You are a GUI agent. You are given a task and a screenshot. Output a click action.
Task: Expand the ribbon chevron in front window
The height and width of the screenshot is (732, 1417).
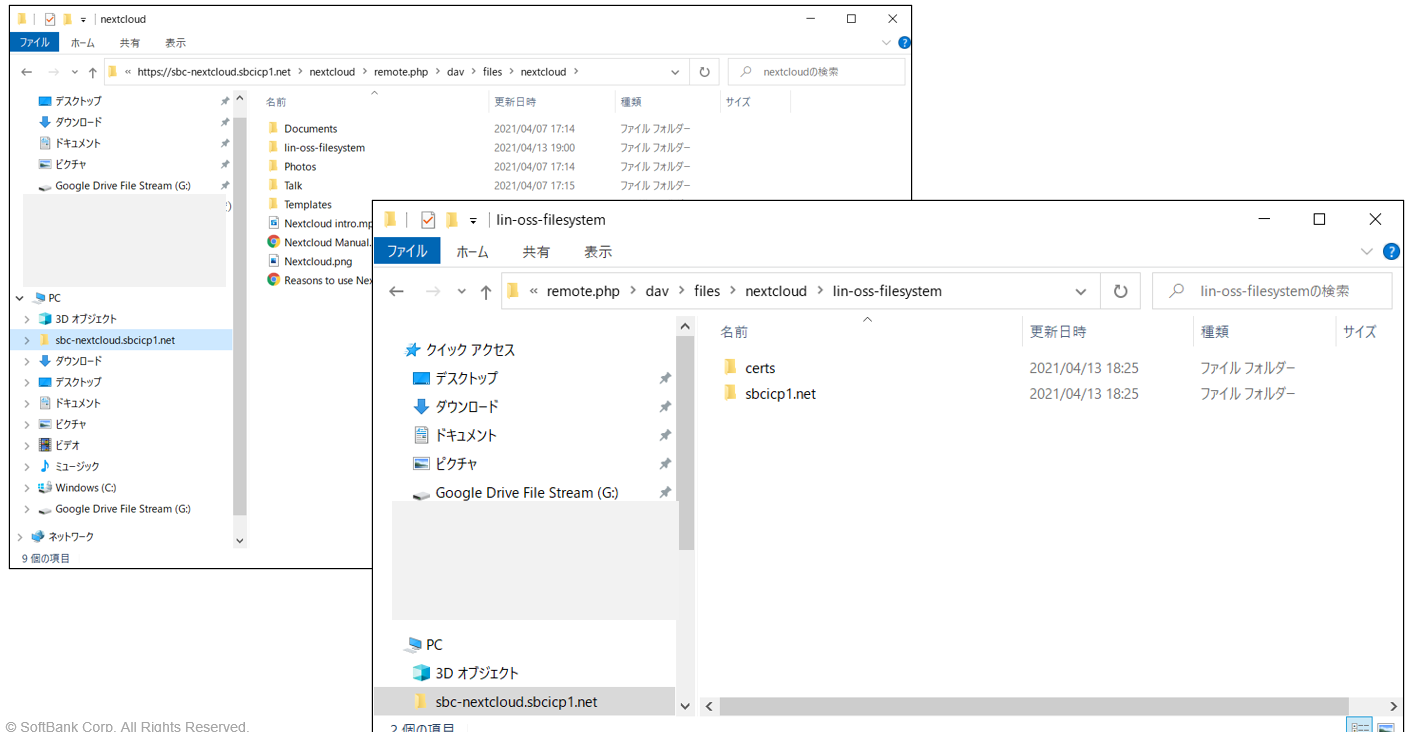tap(1367, 252)
